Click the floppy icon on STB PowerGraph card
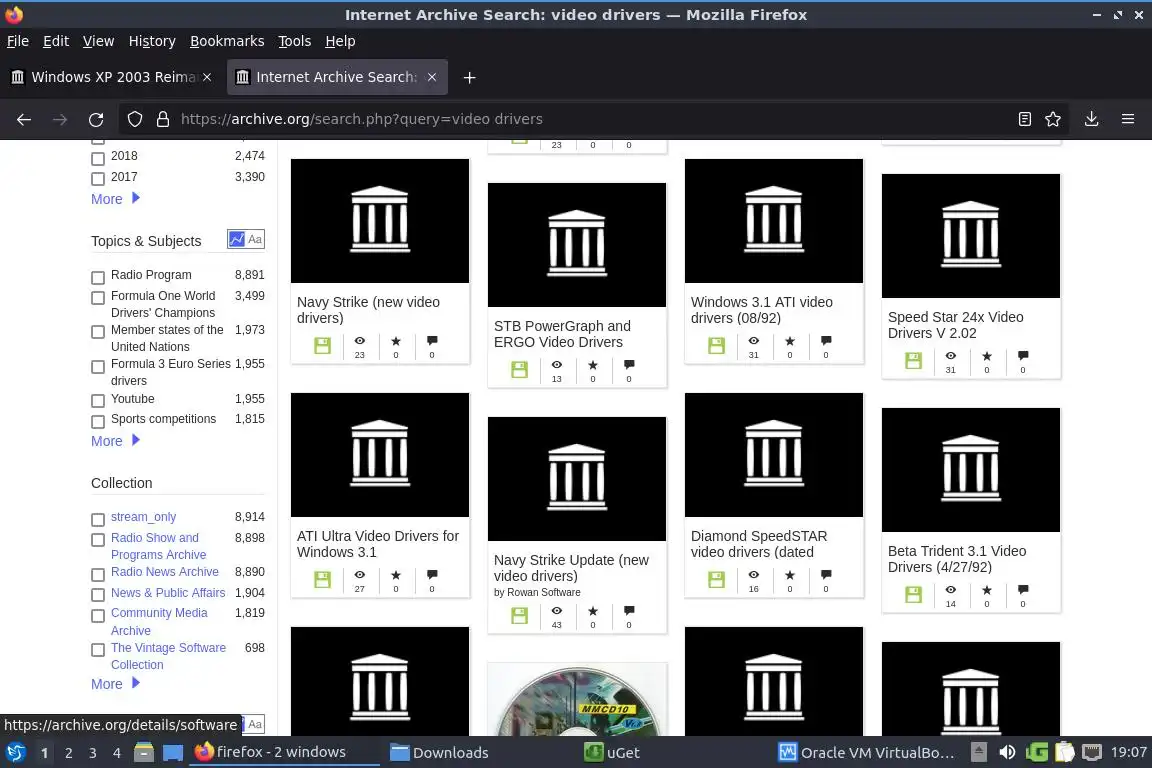Screen dimensions: 1152x768 coord(519,370)
